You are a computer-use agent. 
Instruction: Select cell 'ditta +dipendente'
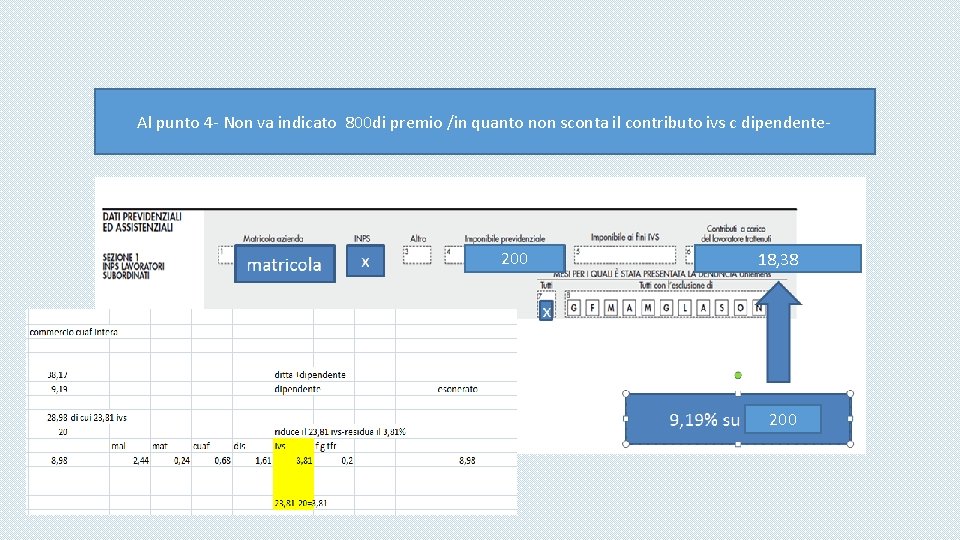click(x=310, y=375)
